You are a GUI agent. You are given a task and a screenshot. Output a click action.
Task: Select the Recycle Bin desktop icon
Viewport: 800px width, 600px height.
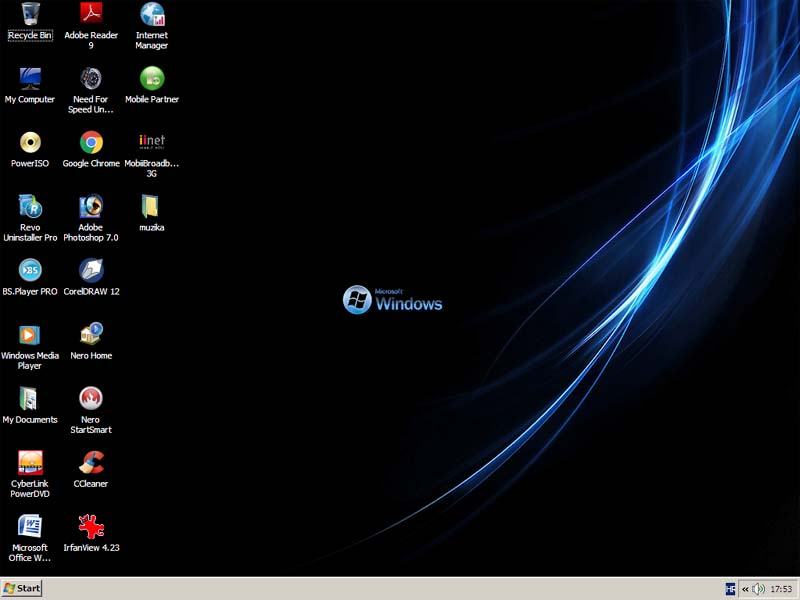(x=30, y=15)
